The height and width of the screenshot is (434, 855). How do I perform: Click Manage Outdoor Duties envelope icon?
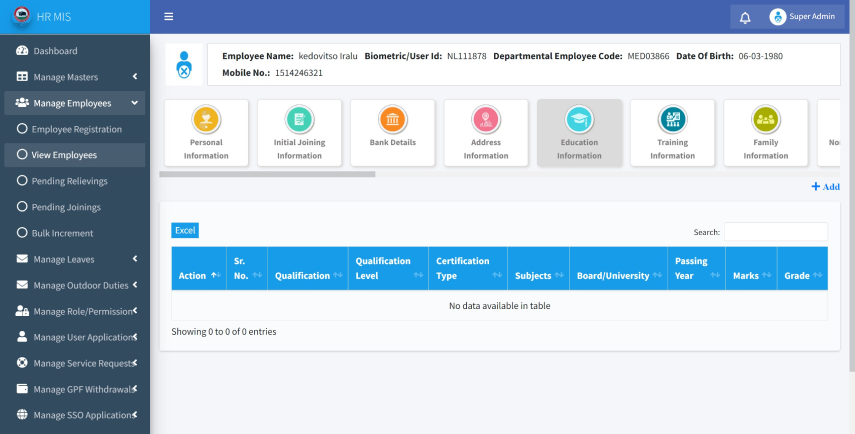pyautogui.click(x=22, y=285)
